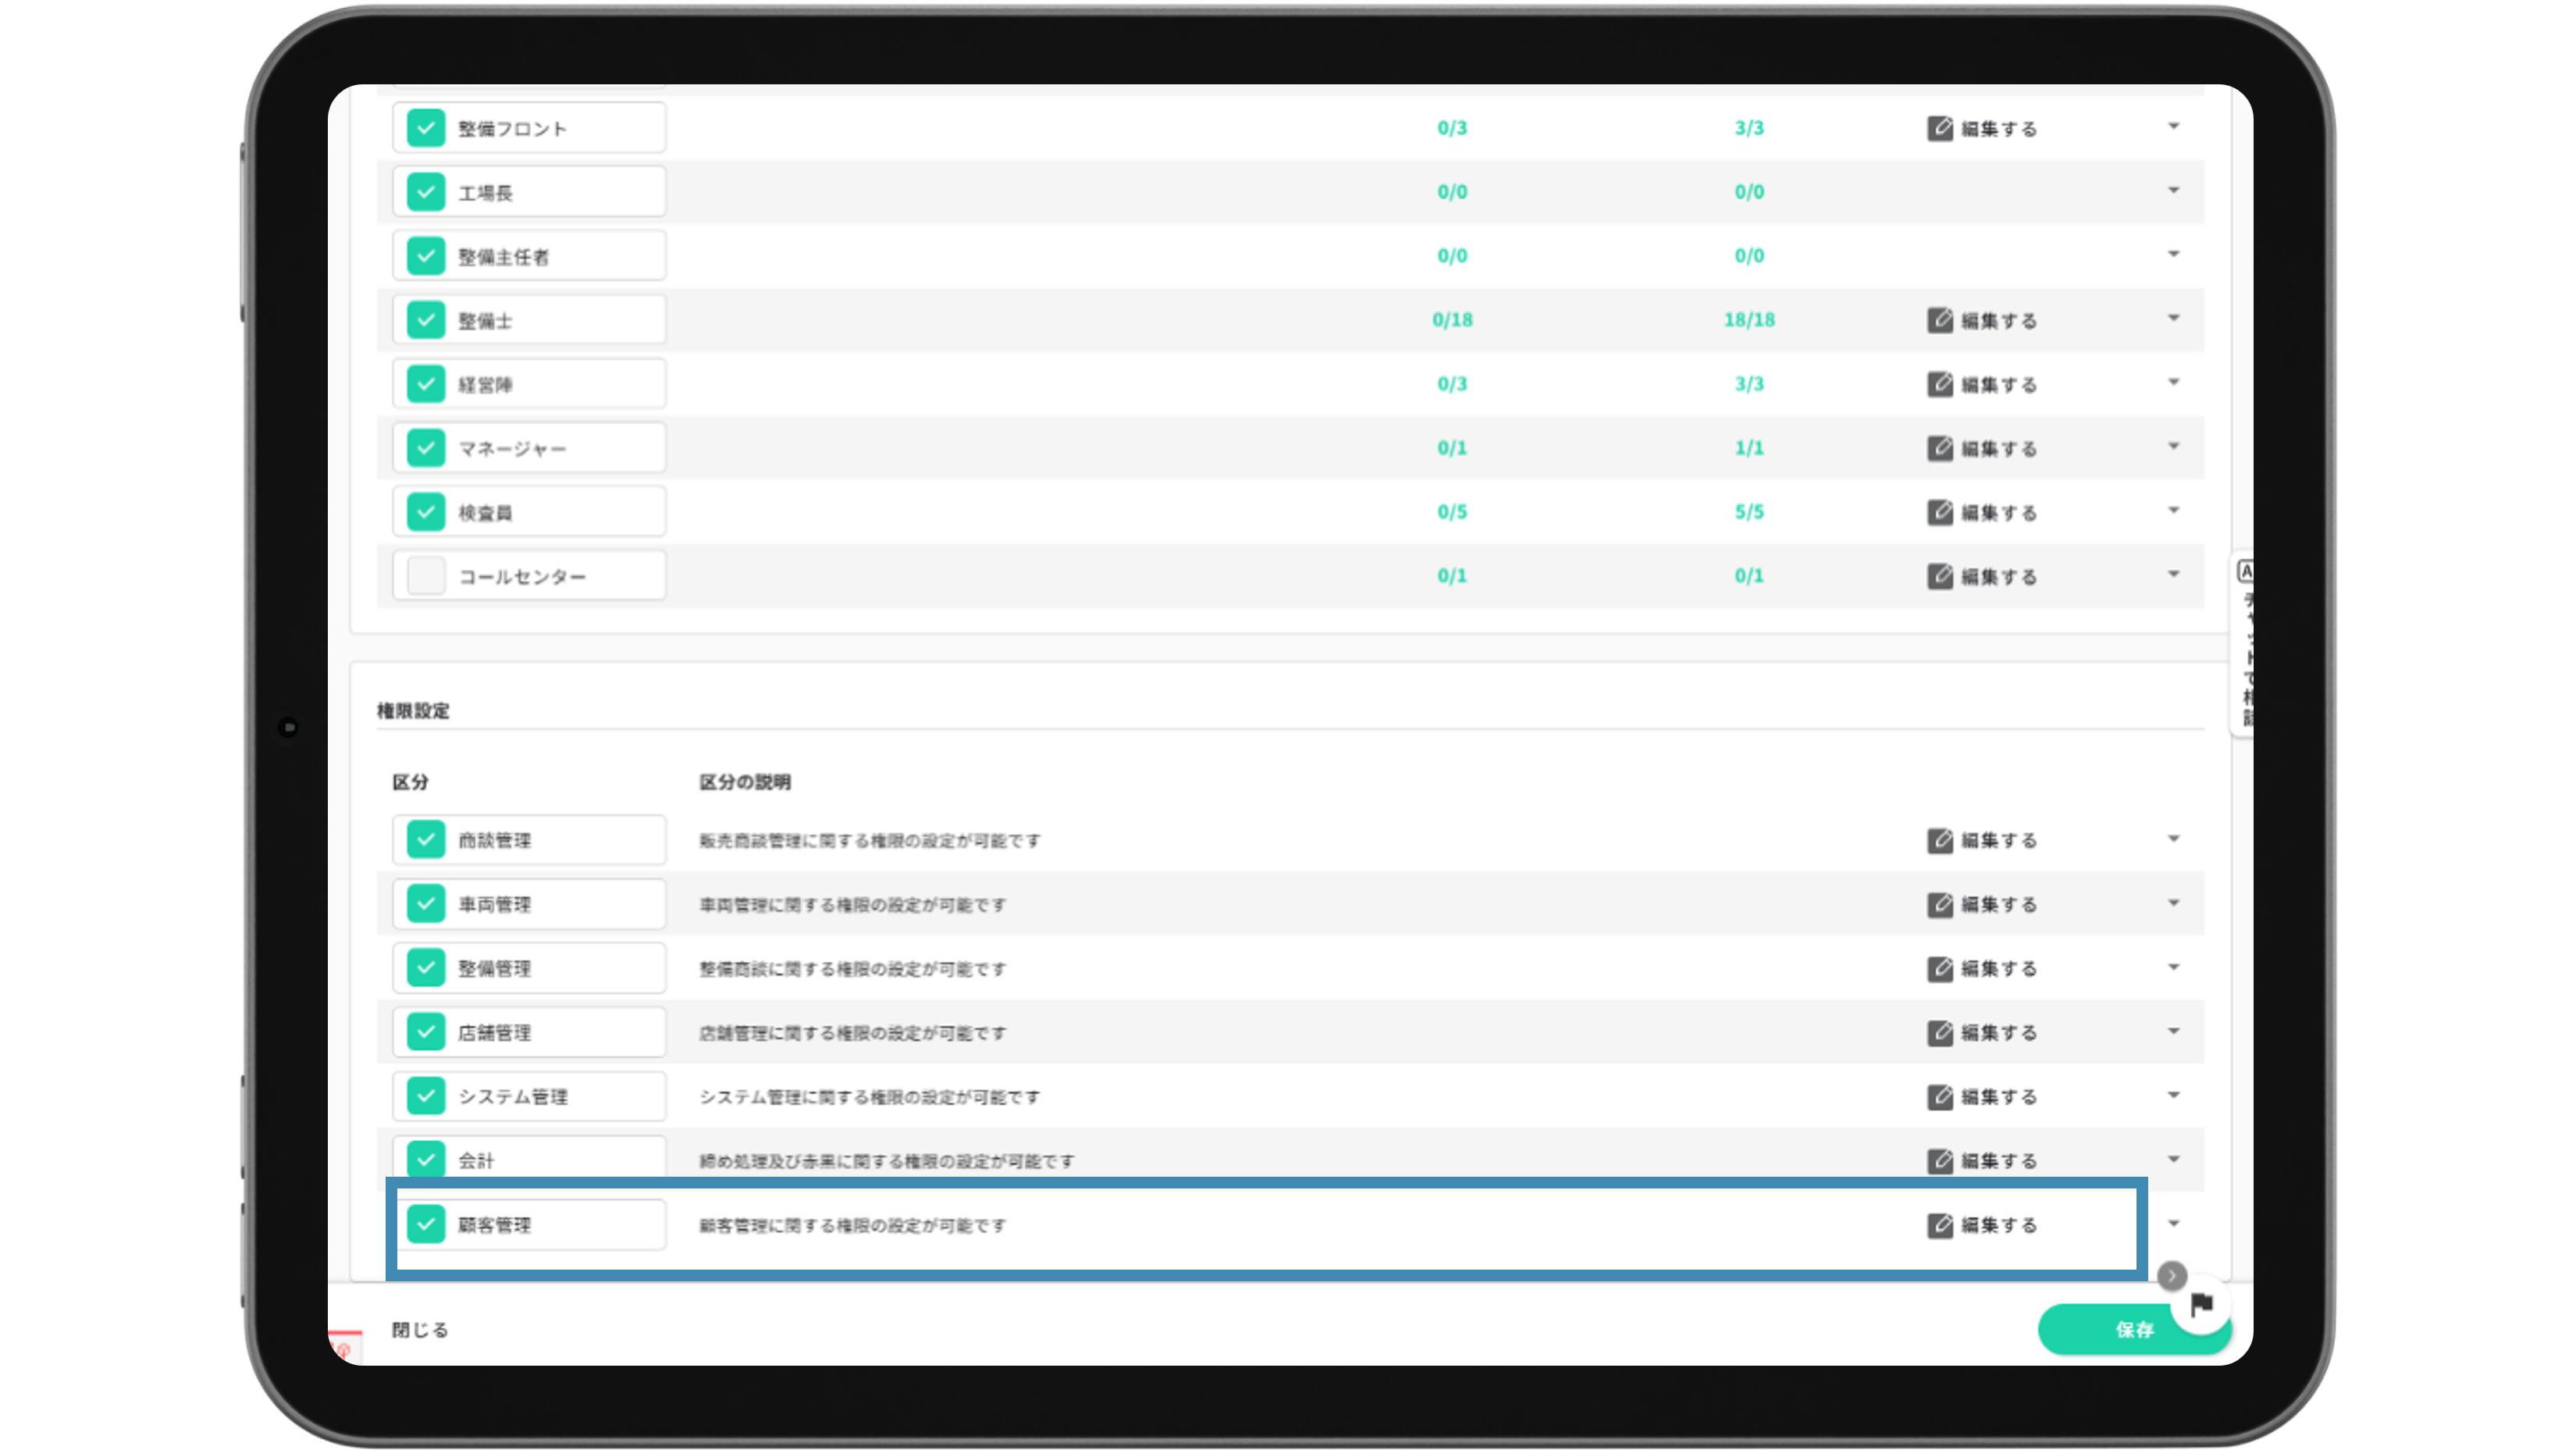Viewport: 2576px width, 1450px height.
Task: Enable the コールセンター checkbox
Action: 426,576
